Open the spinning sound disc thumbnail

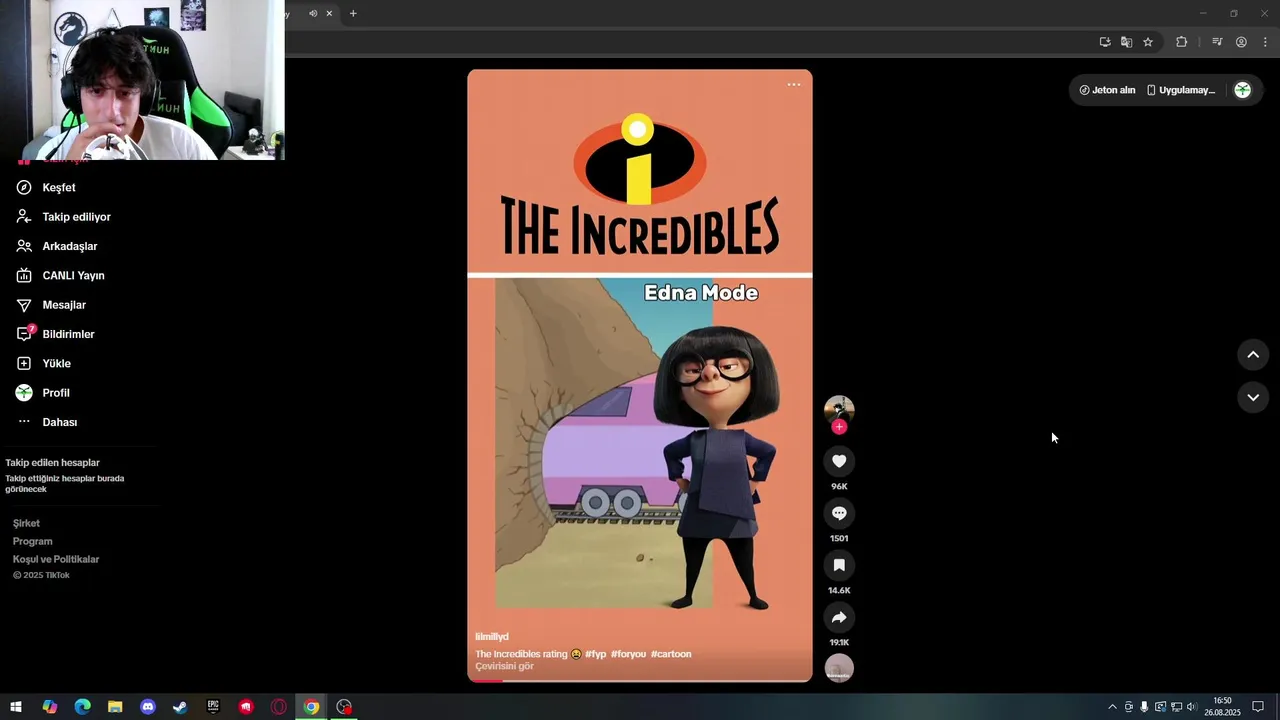[839, 668]
